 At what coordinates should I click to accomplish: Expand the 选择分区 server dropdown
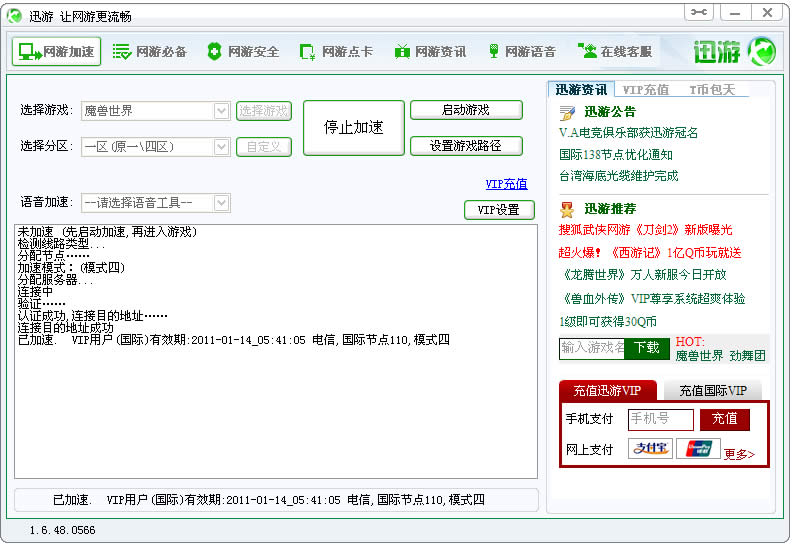(222, 147)
